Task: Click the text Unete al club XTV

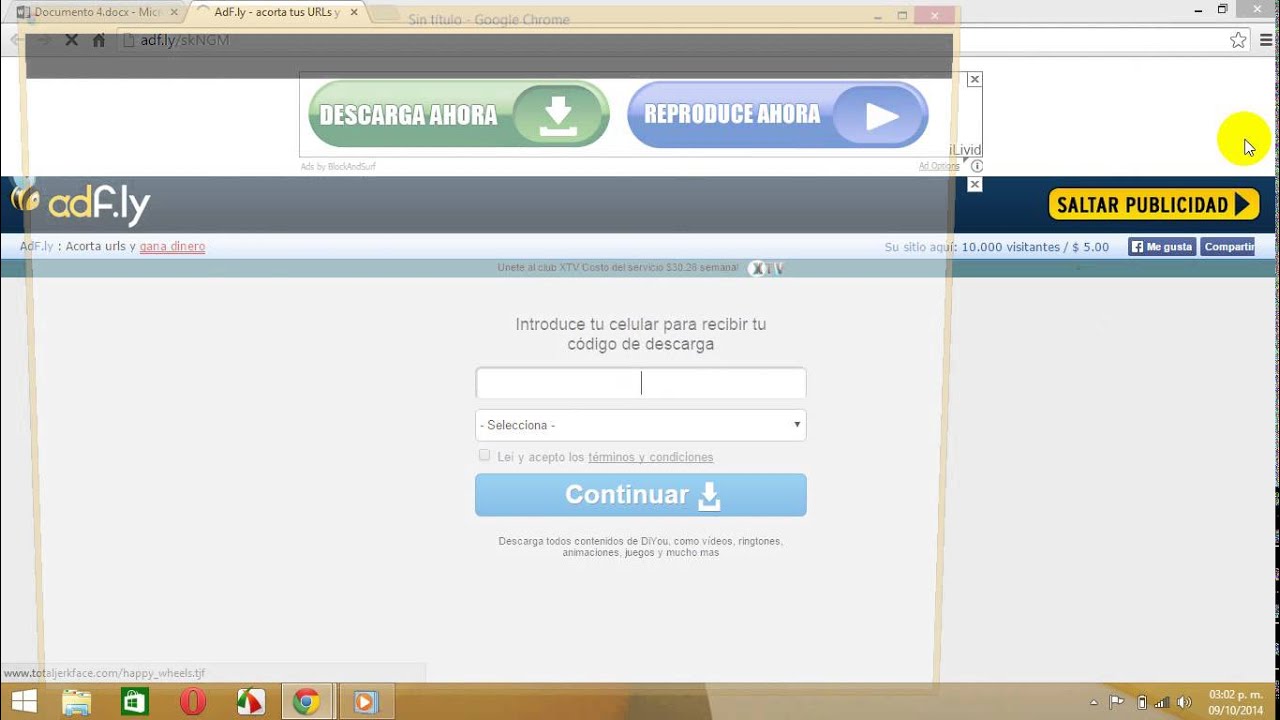Action: (540, 268)
